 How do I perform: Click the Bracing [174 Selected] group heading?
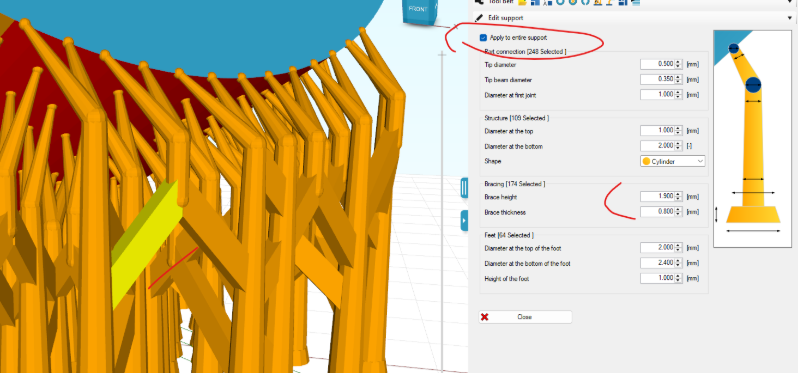coord(515,184)
